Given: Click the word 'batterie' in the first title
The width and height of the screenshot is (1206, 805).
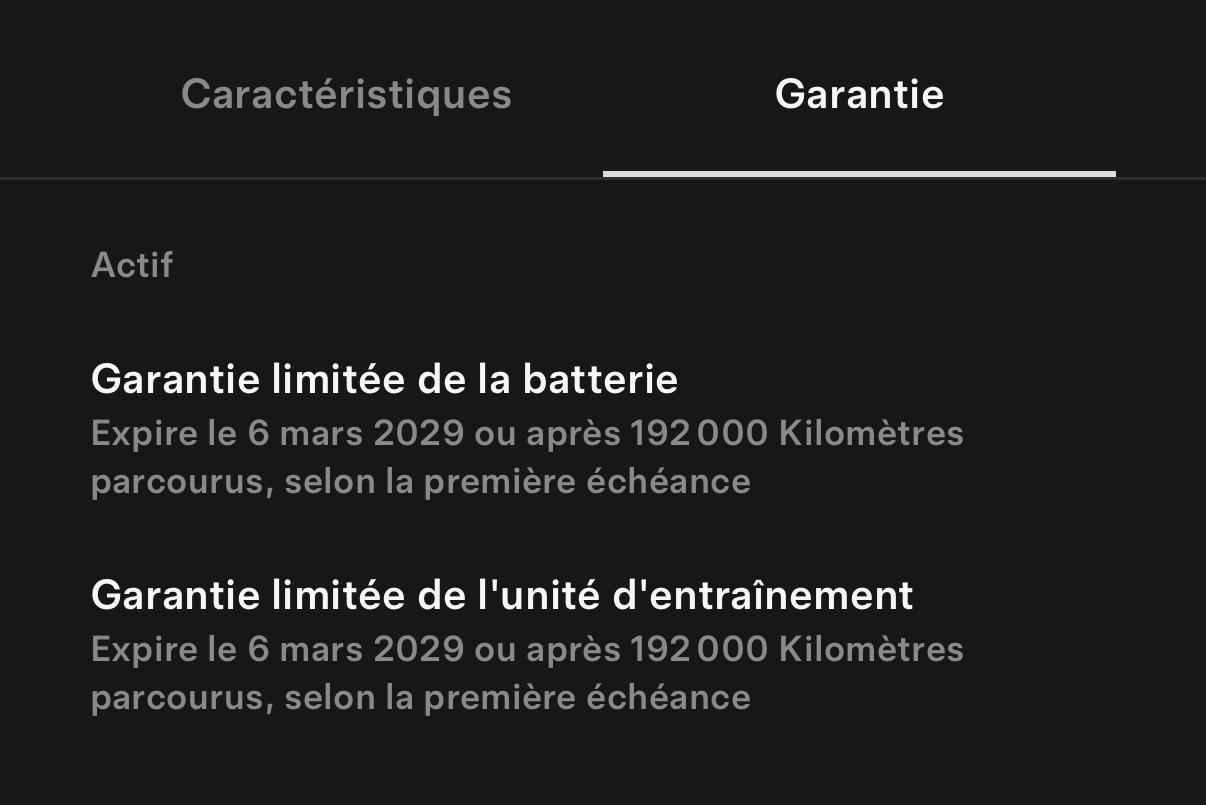Looking at the screenshot, I should [x=600, y=379].
